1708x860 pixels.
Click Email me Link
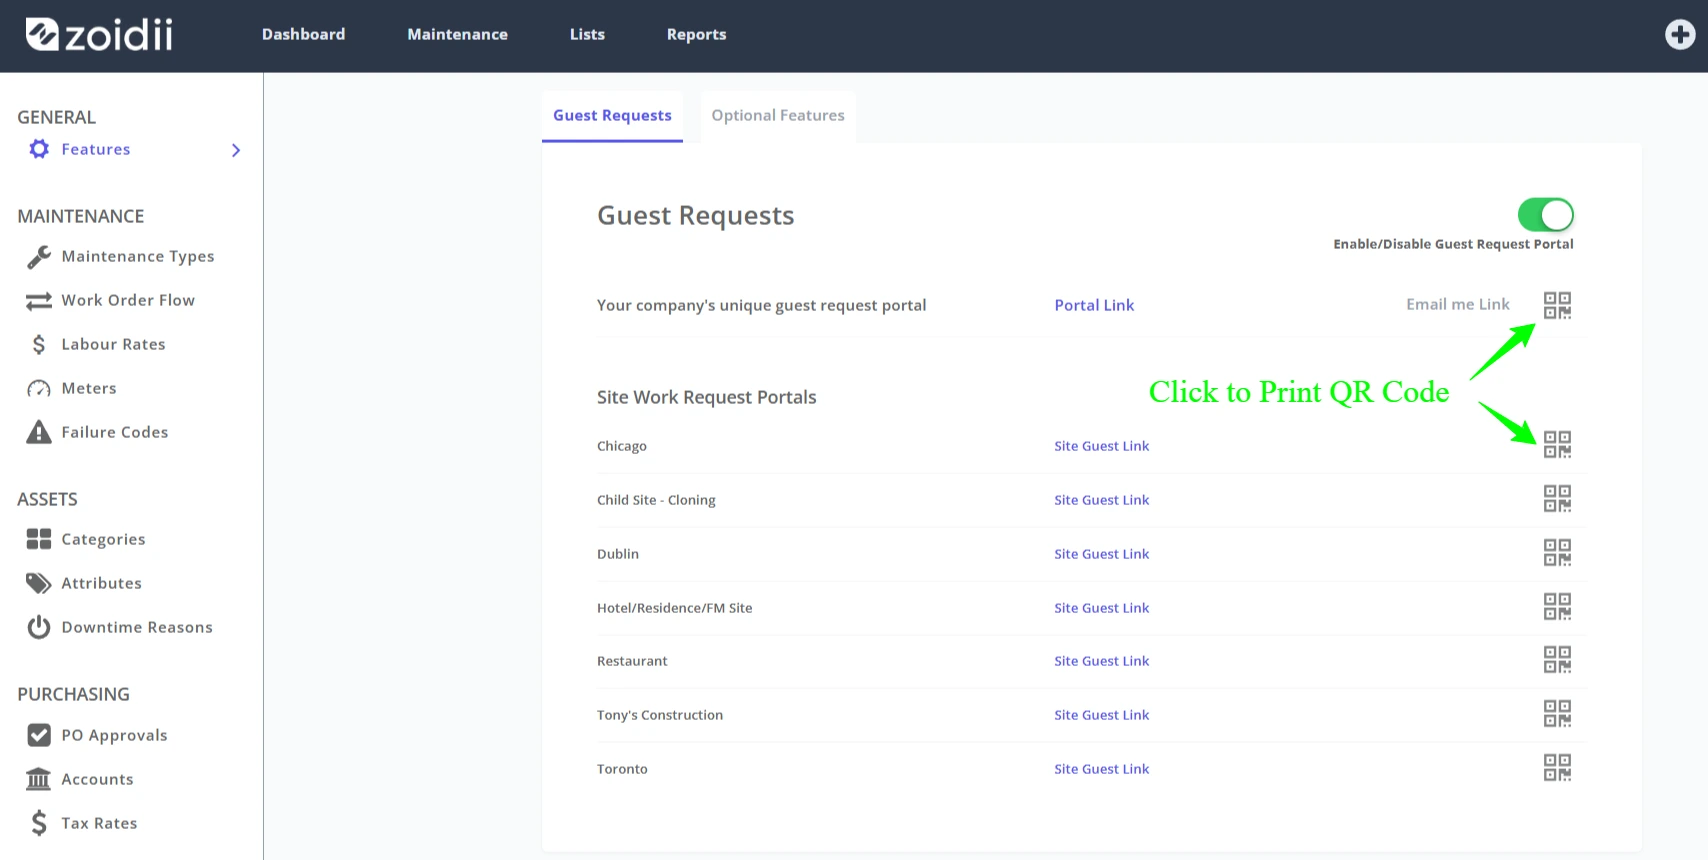(x=1458, y=304)
